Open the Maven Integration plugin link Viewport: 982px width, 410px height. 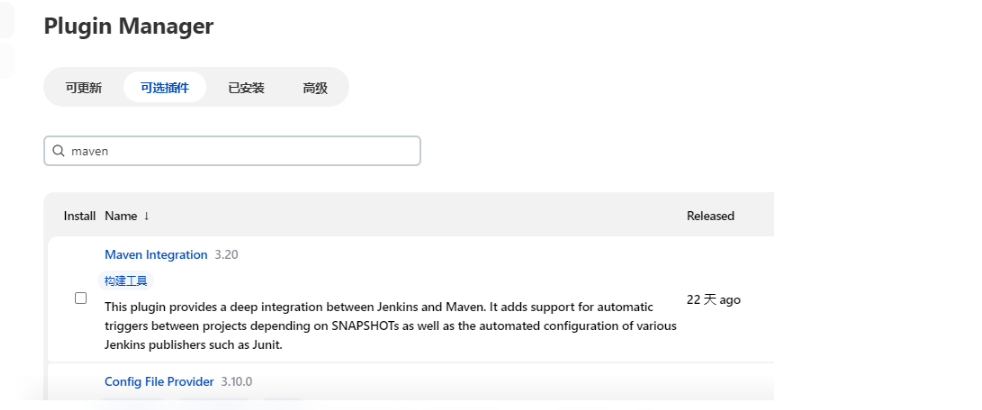(x=156, y=255)
